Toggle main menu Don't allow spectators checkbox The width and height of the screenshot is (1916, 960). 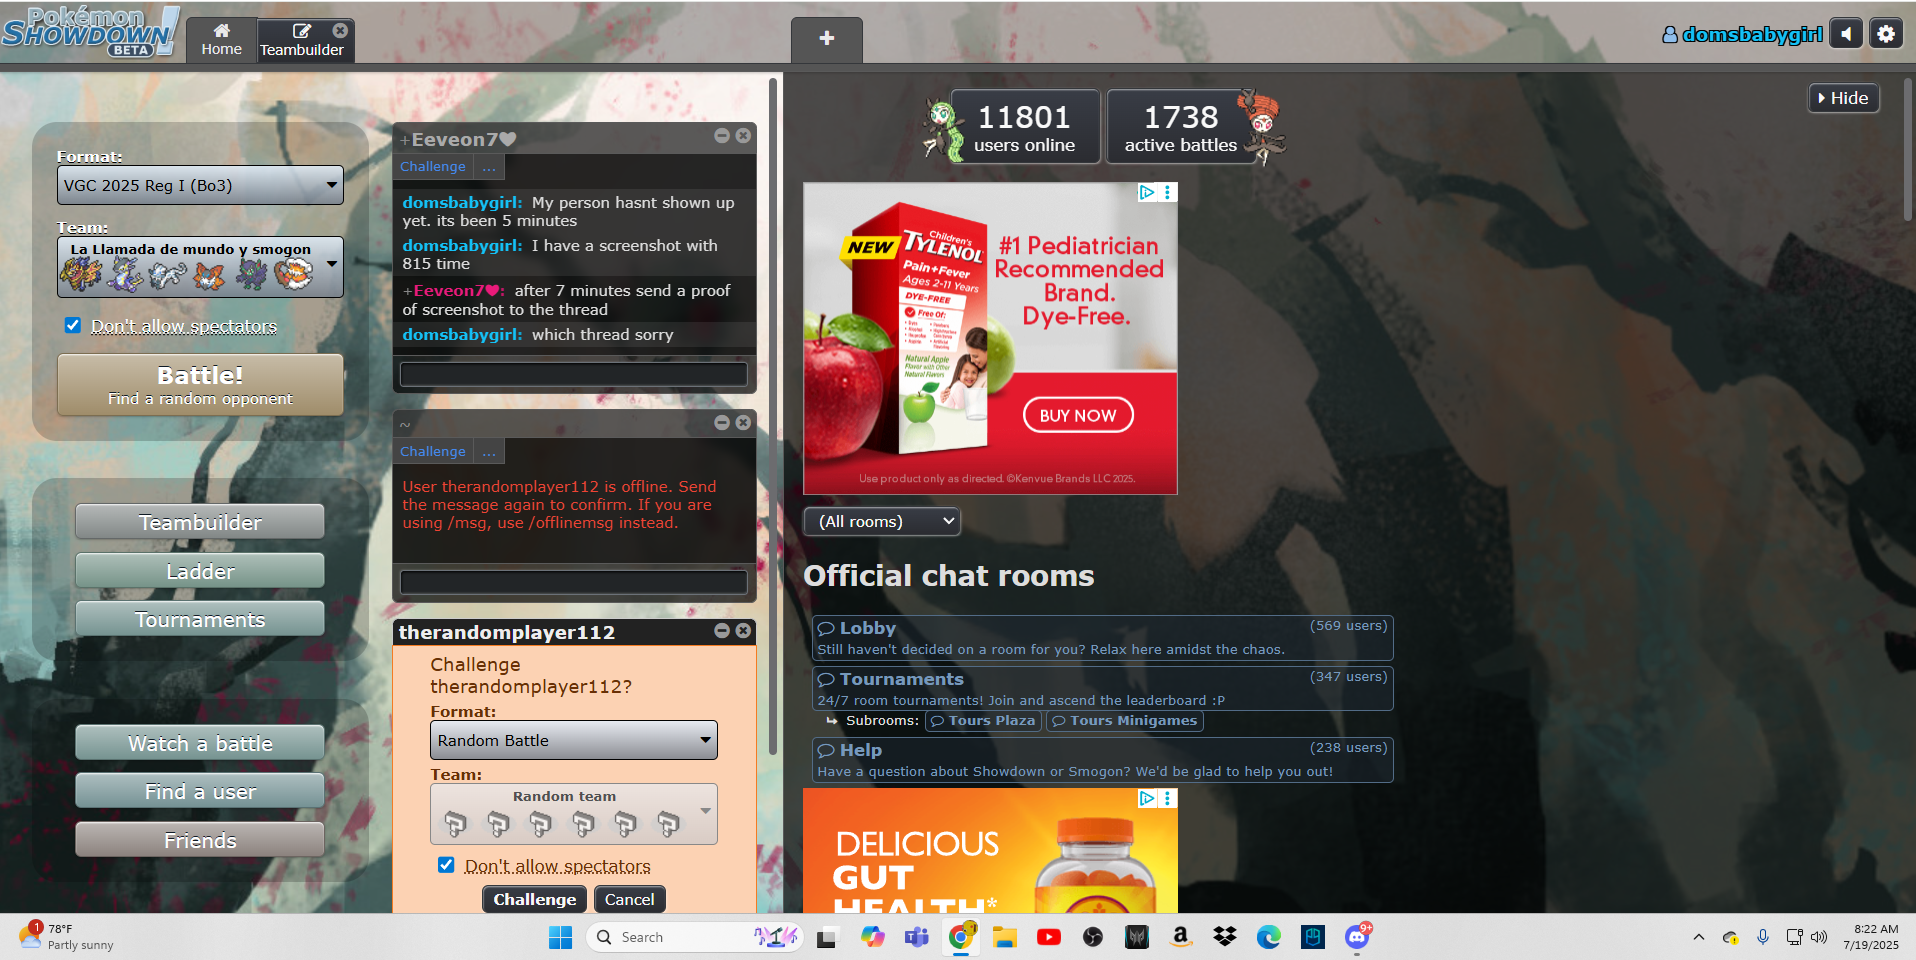(73, 325)
